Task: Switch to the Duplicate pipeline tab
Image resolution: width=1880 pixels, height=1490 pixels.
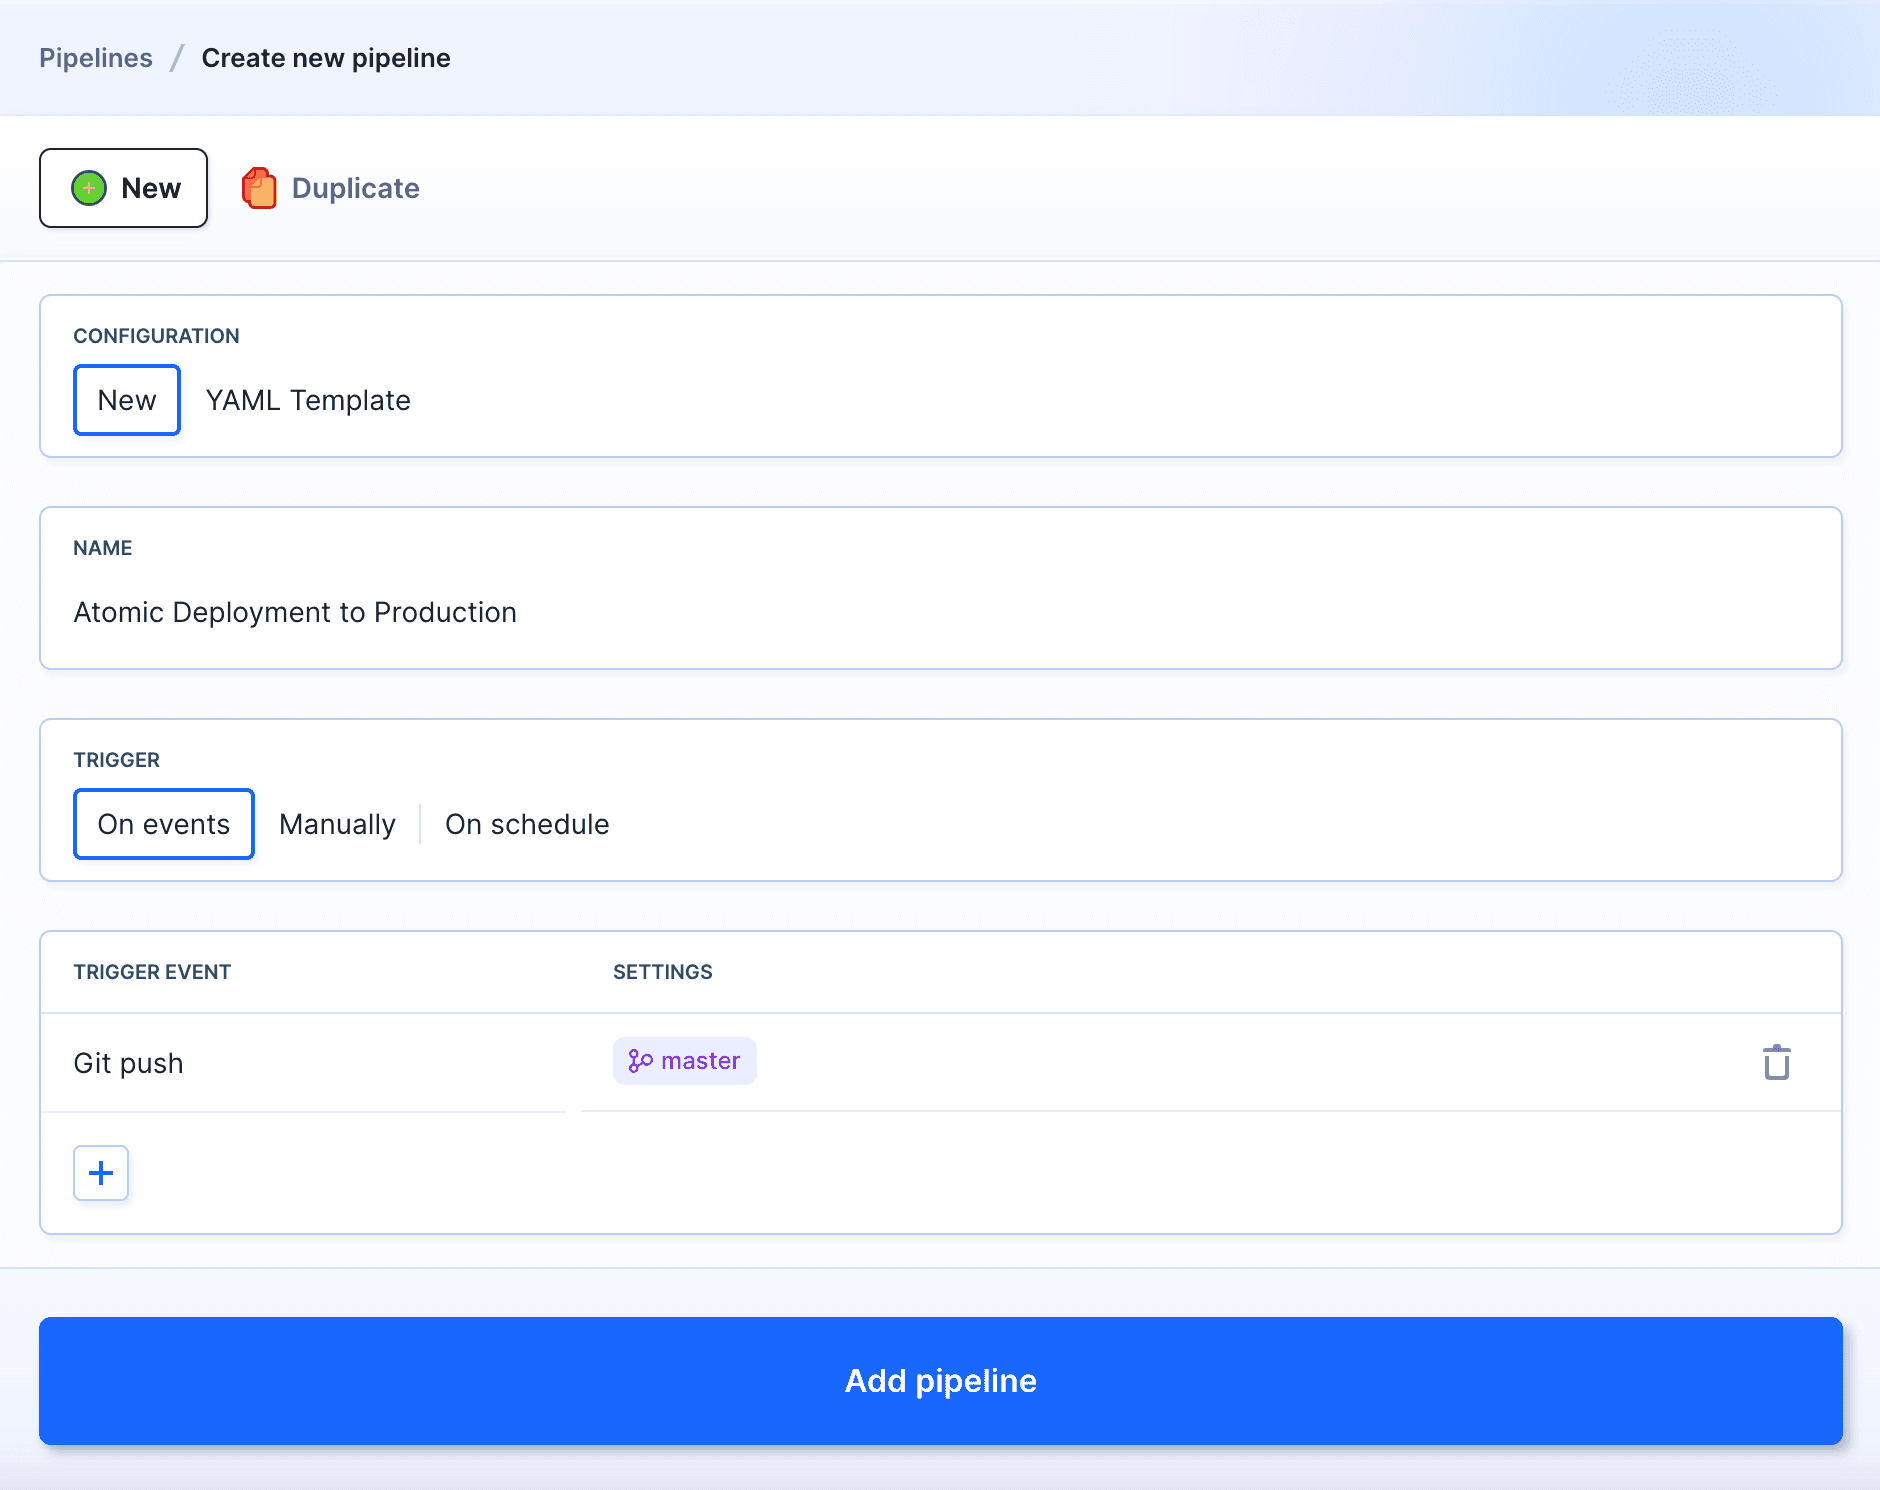Action: pos(332,188)
